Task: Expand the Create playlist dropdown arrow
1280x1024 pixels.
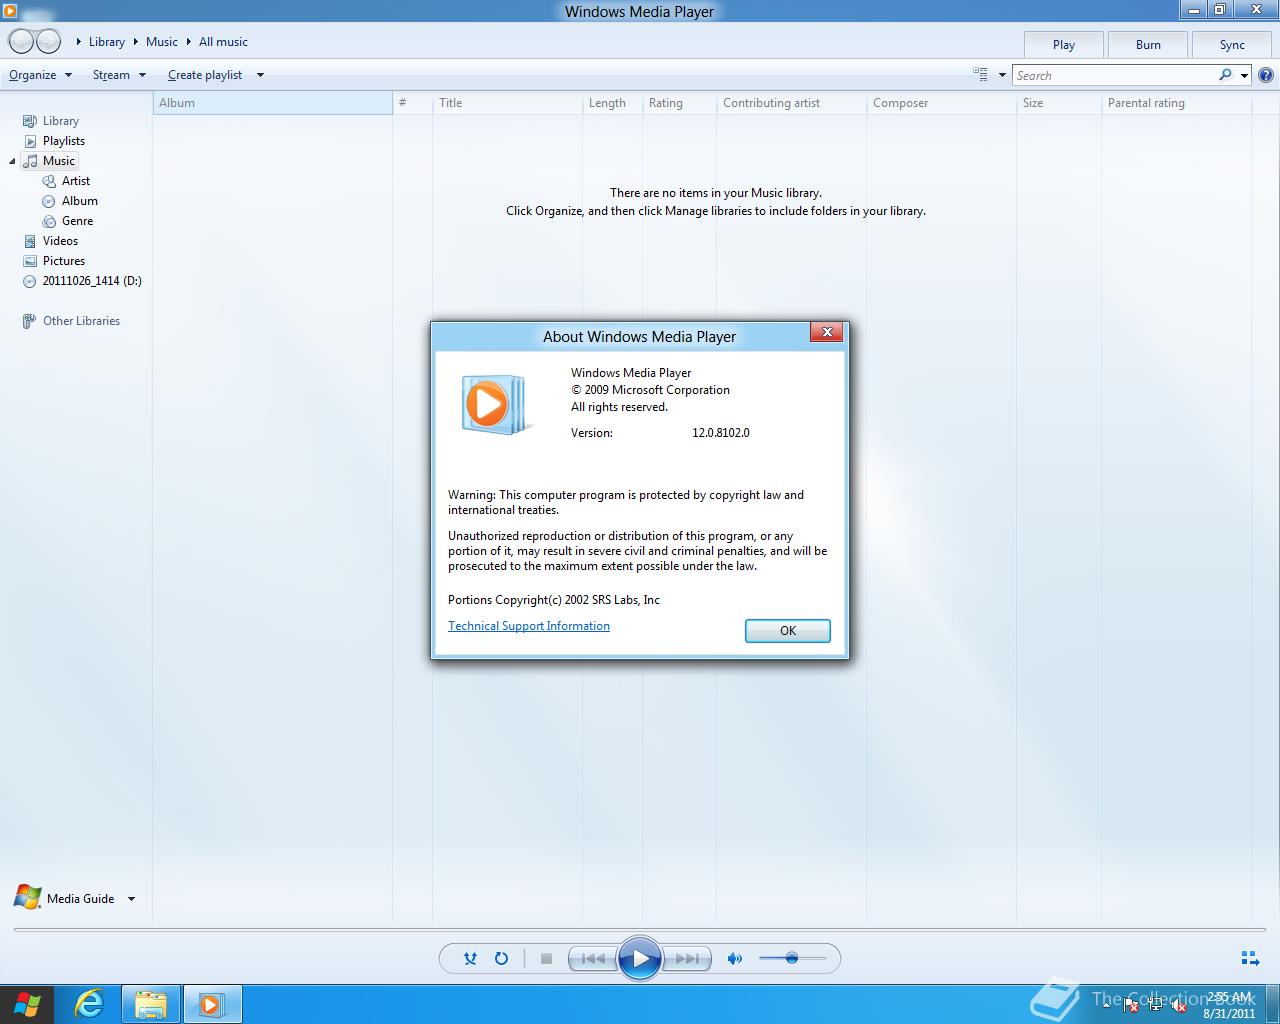Action: 260,75
